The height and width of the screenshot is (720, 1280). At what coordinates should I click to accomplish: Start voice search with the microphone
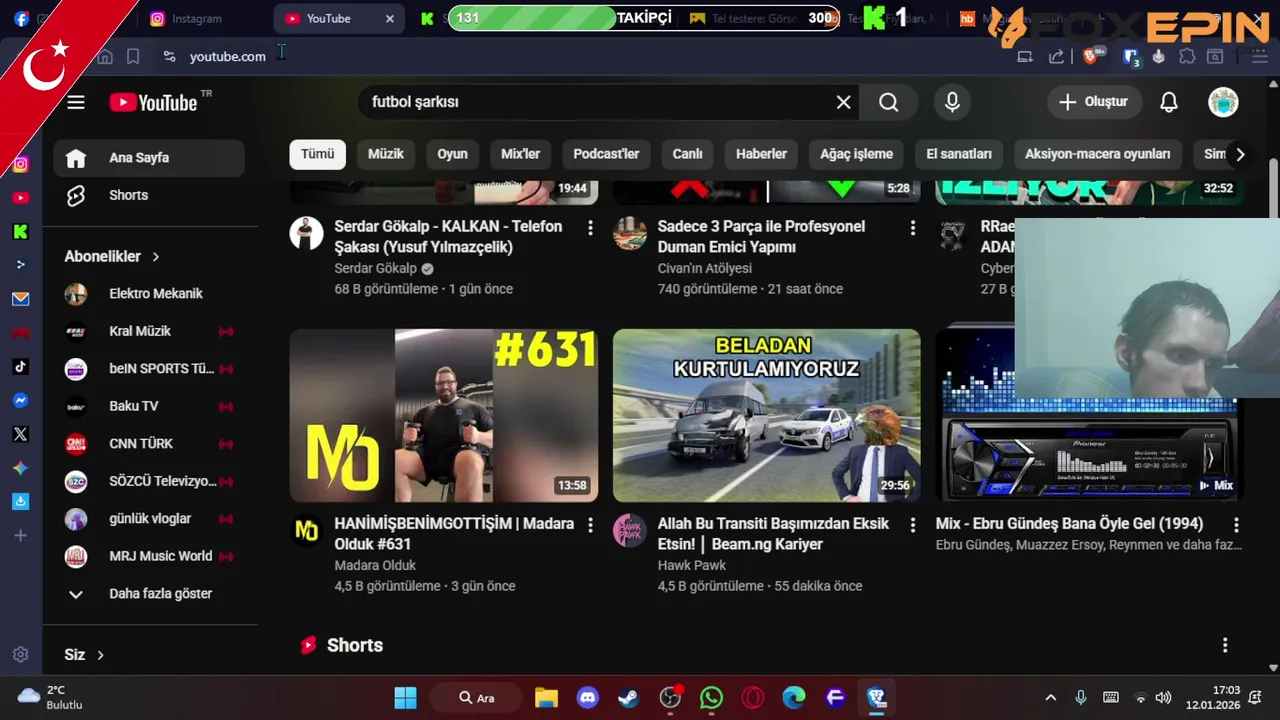pos(952,102)
